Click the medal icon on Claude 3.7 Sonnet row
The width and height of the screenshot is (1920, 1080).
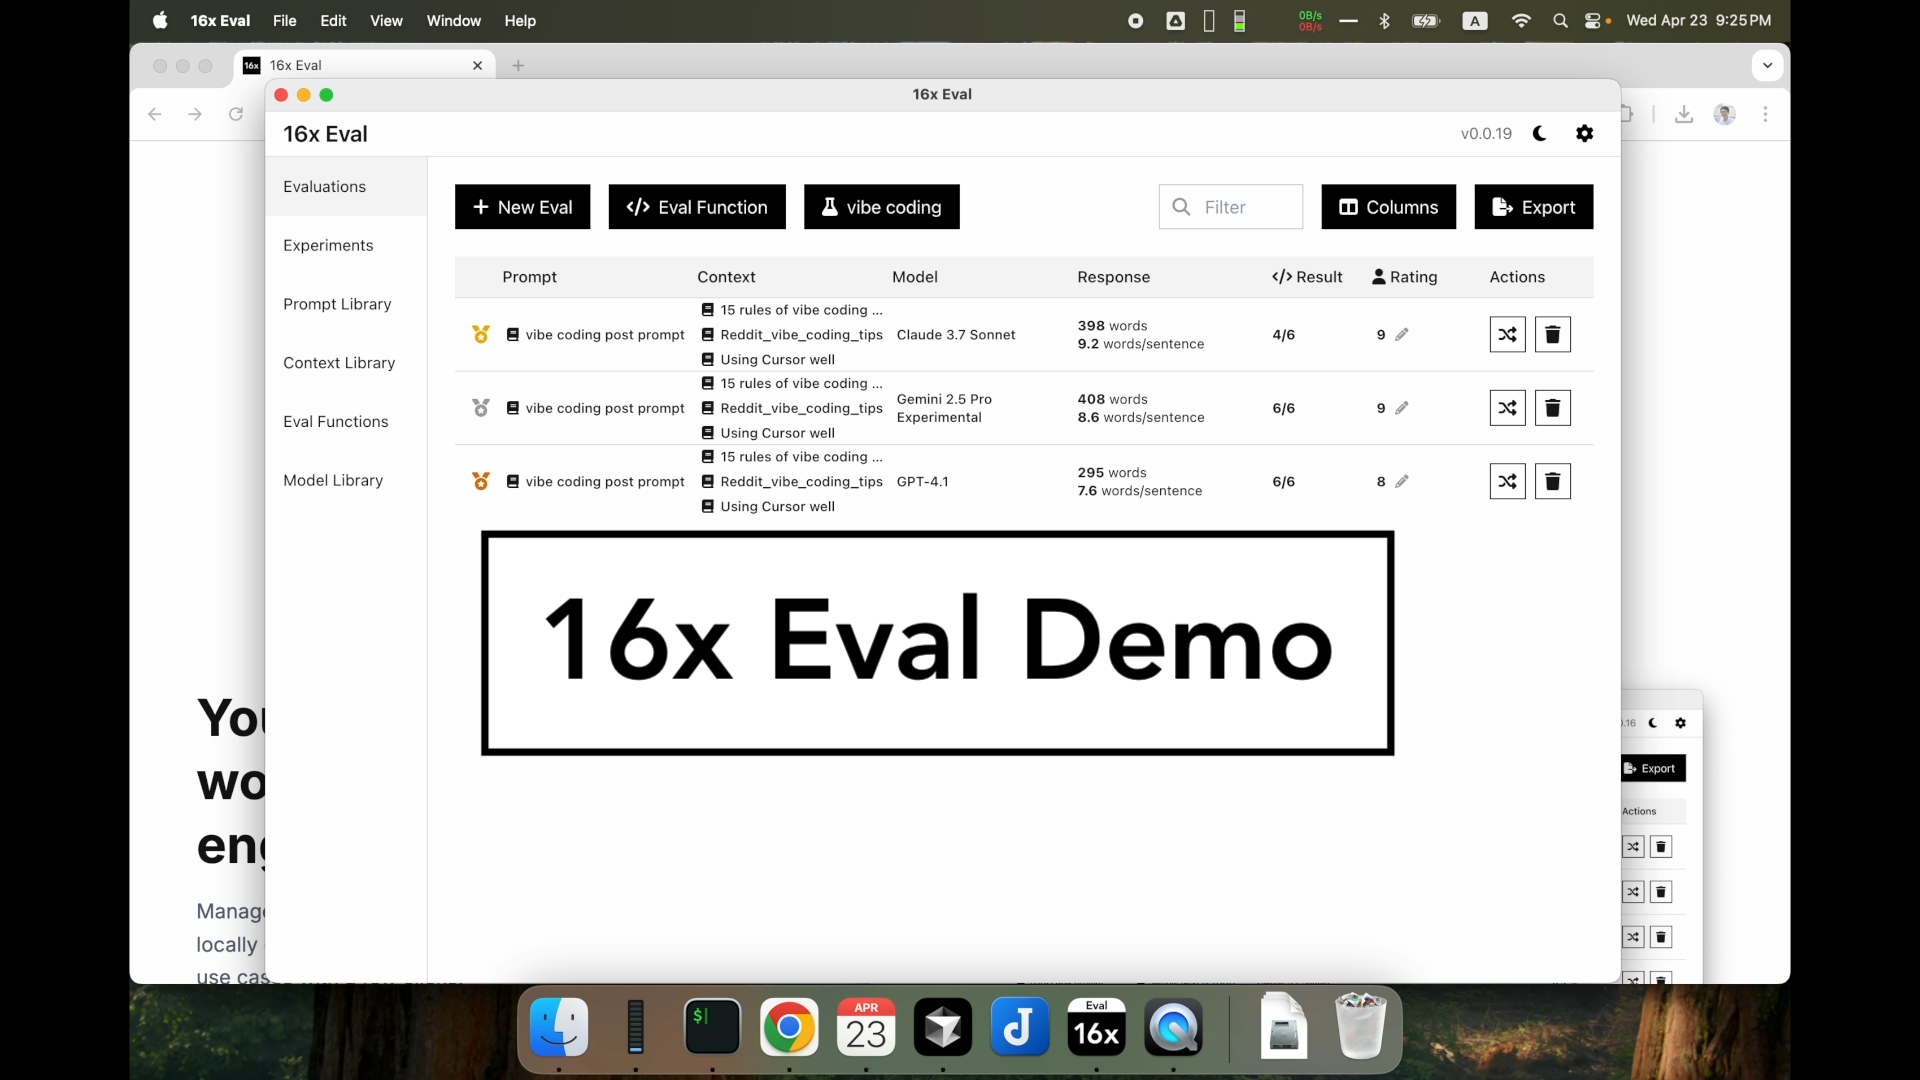[x=481, y=334]
